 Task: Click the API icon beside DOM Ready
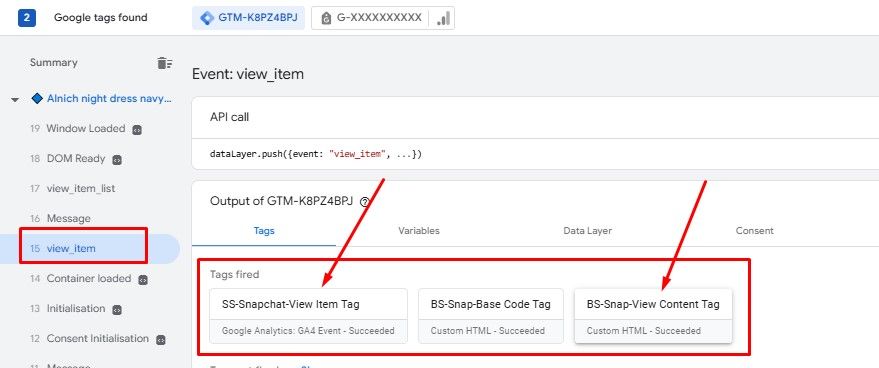[117, 160]
